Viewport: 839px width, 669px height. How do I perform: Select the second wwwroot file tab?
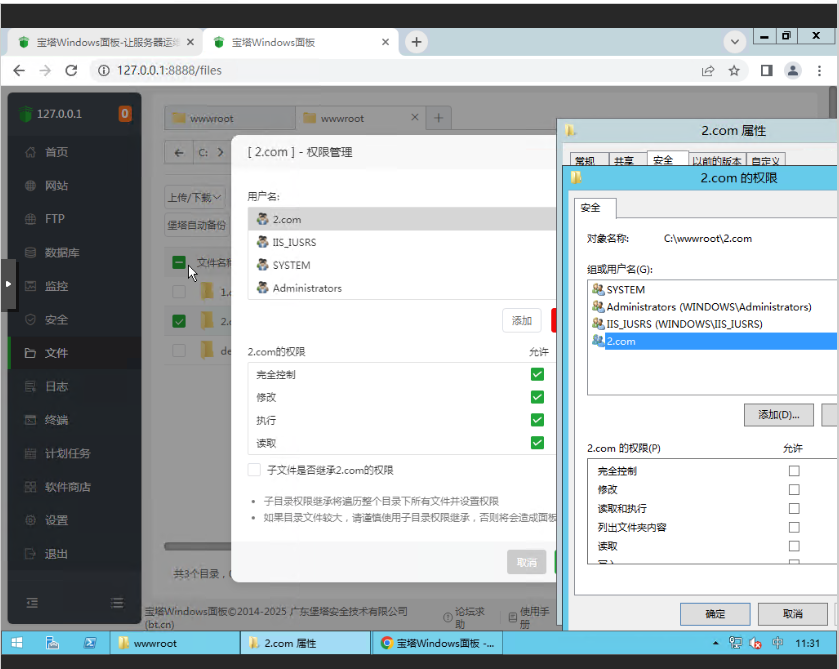click(x=342, y=118)
